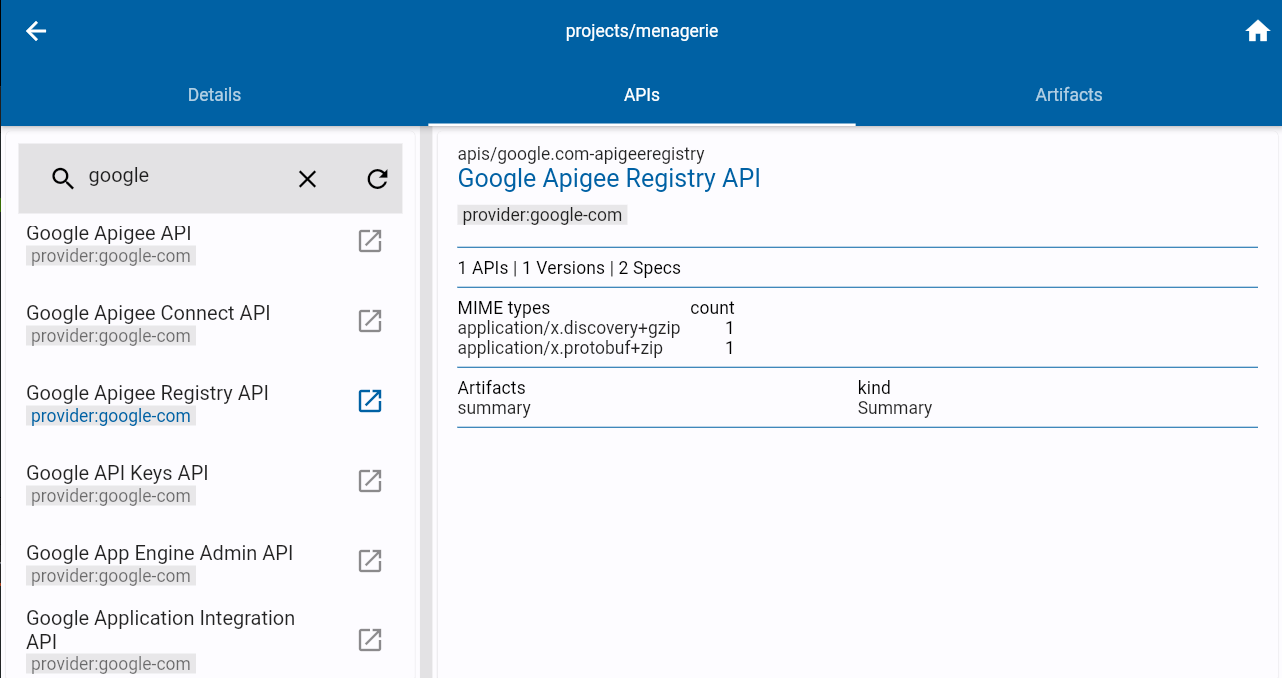Select Google Apigee API list row

point(210,244)
